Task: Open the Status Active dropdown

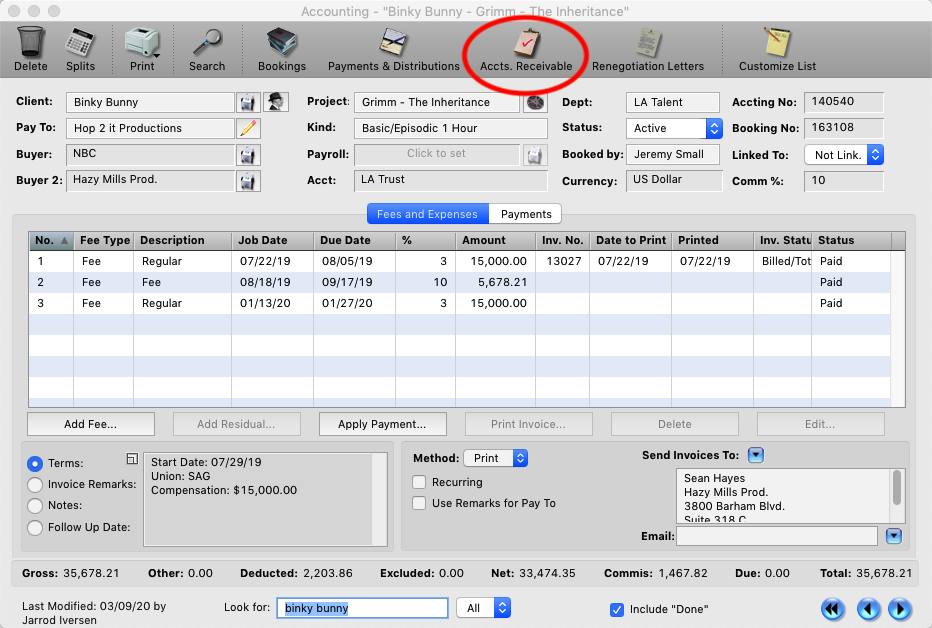Action: point(674,128)
